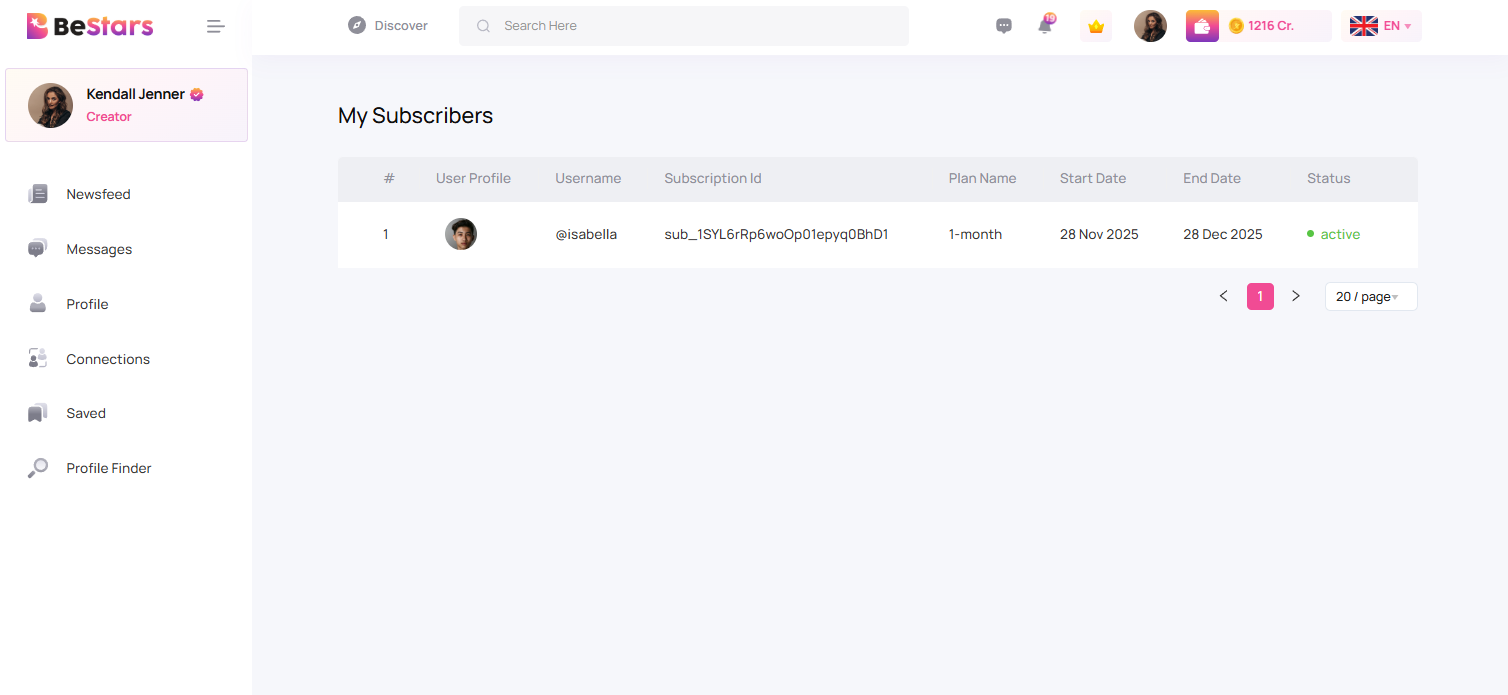Open the EN language dropdown
Screen dimensions: 1508x695
point(1382,25)
